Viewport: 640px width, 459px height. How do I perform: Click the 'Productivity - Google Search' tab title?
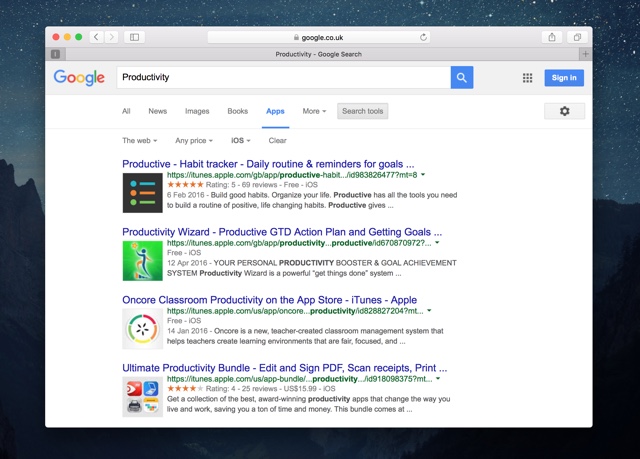[318, 54]
